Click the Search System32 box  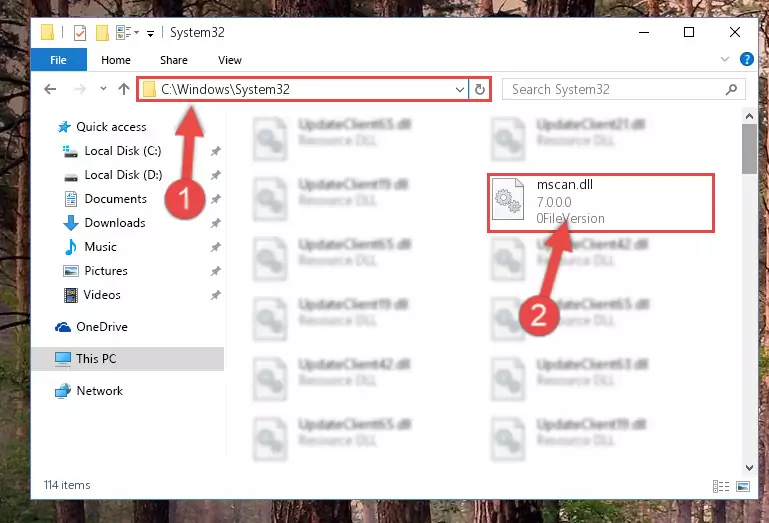click(623, 89)
